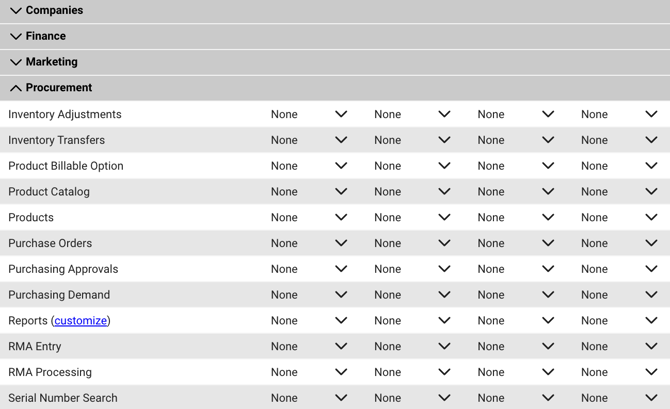Open the customize link beside Reports
The height and width of the screenshot is (409, 670).
coord(80,321)
